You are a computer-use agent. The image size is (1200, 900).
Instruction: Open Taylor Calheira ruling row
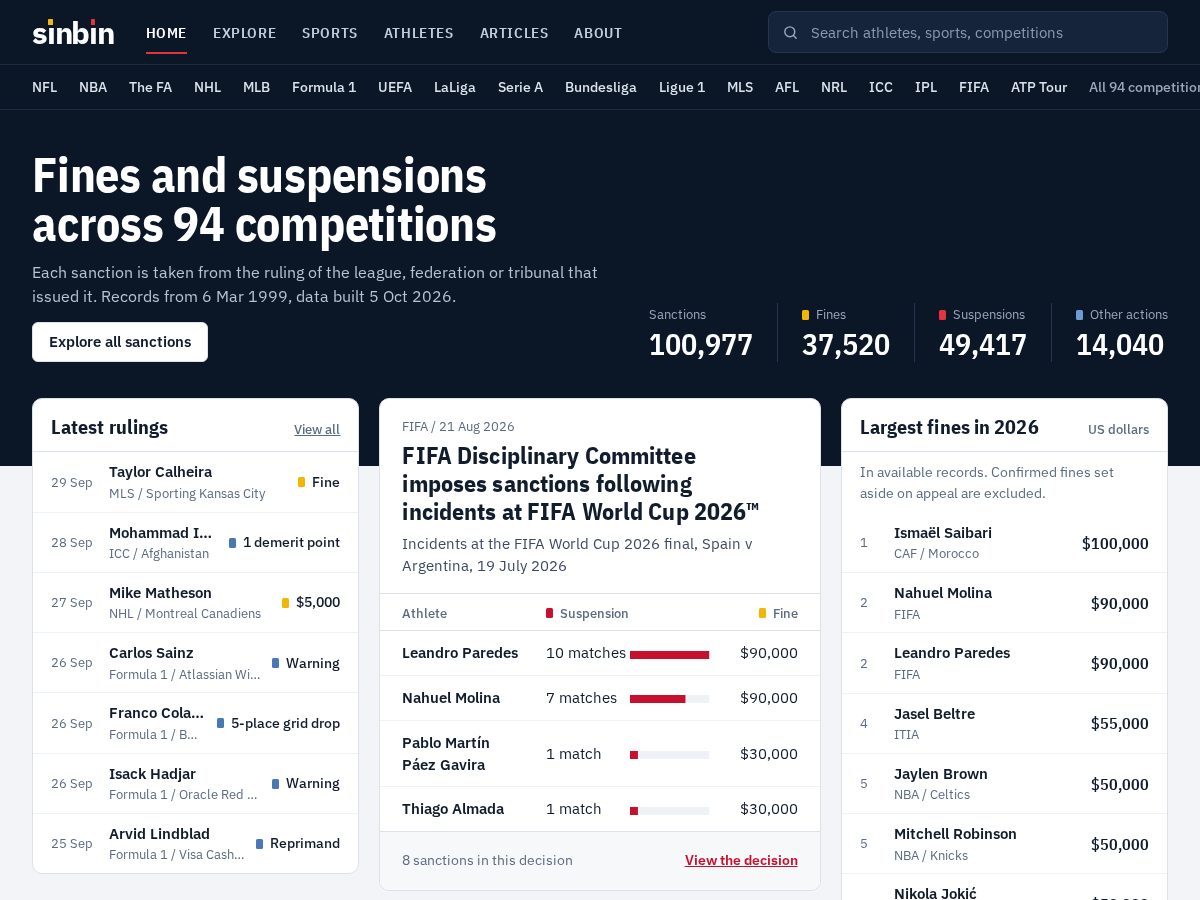click(x=195, y=482)
